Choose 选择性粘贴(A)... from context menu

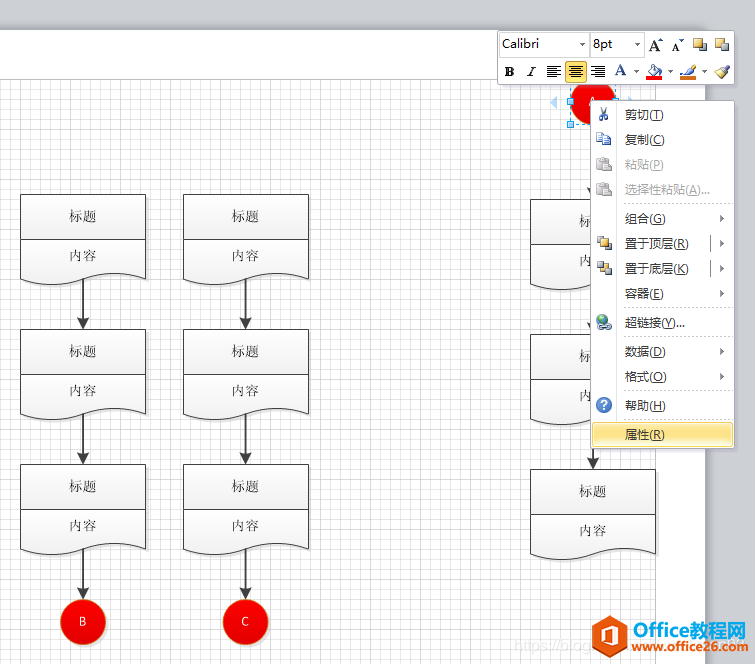(663, 190)
